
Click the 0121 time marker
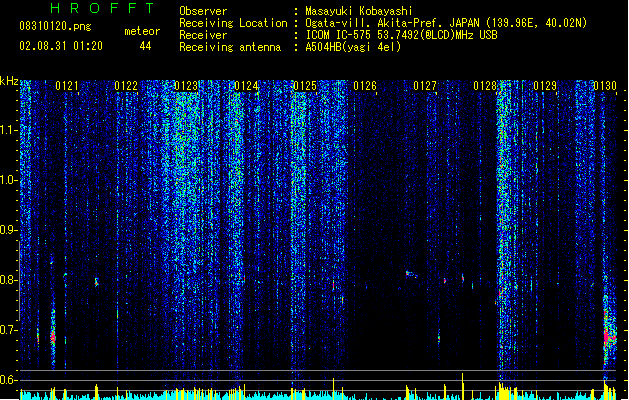[67, 86]
